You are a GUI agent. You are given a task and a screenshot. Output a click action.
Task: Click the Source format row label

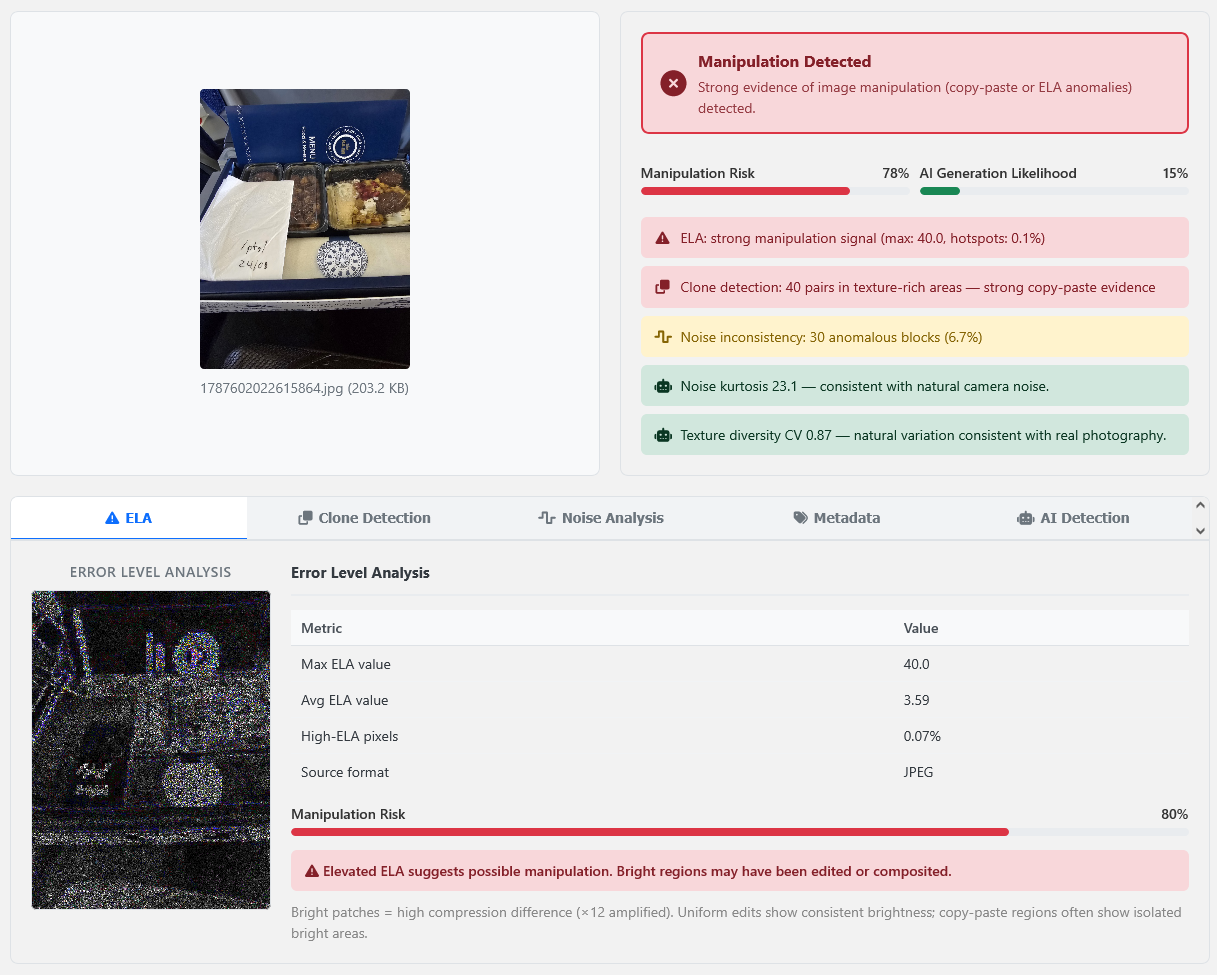(345, 772)
